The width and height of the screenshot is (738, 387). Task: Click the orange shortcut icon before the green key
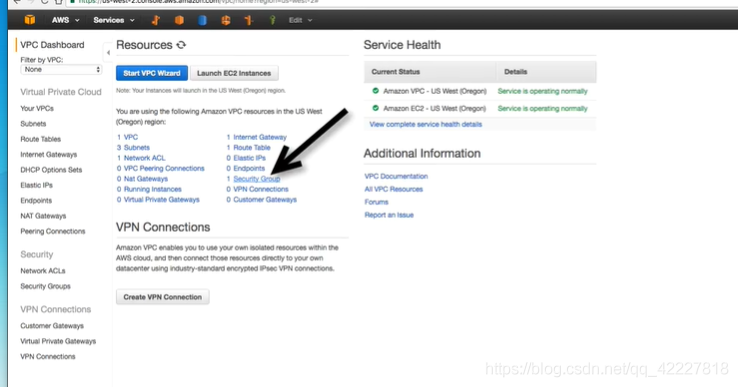pos(249,20)
